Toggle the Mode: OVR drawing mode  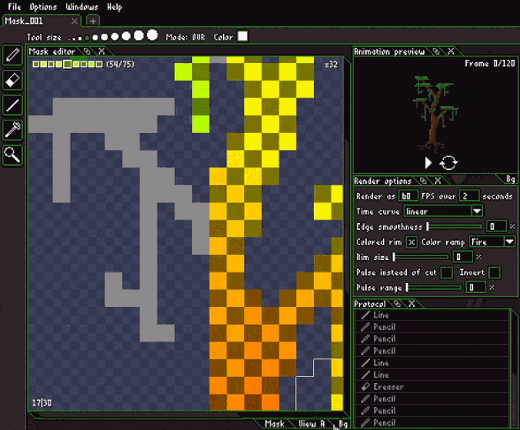pos(185,37)
